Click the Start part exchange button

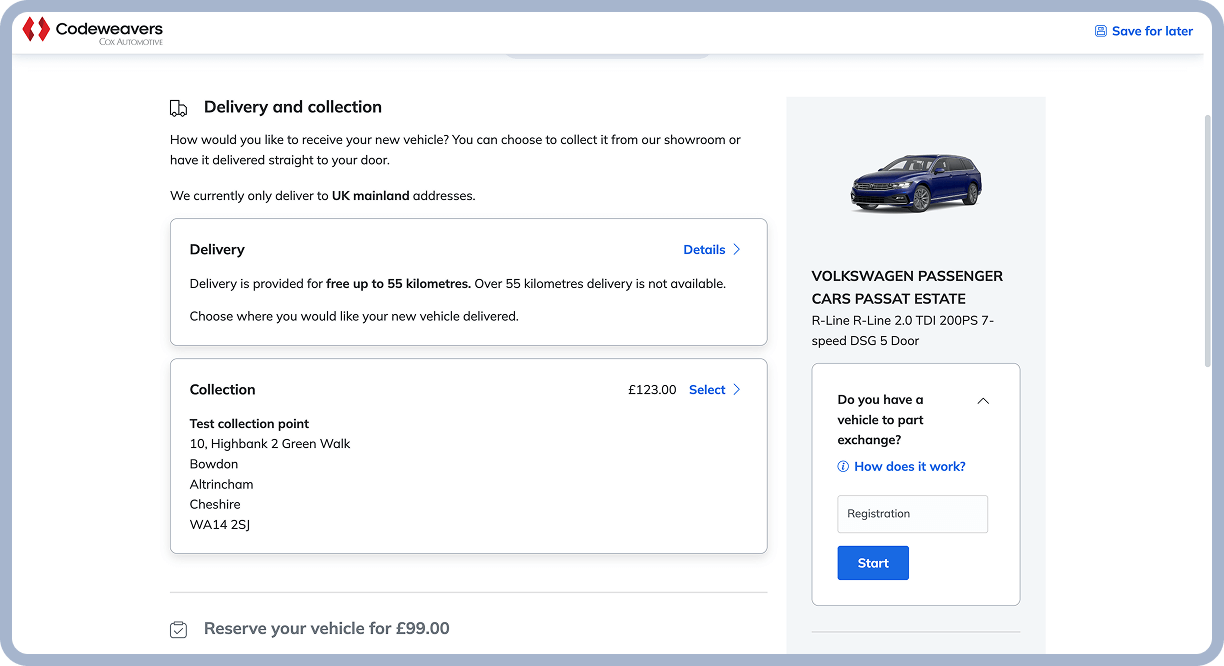(x=873, y=563)
